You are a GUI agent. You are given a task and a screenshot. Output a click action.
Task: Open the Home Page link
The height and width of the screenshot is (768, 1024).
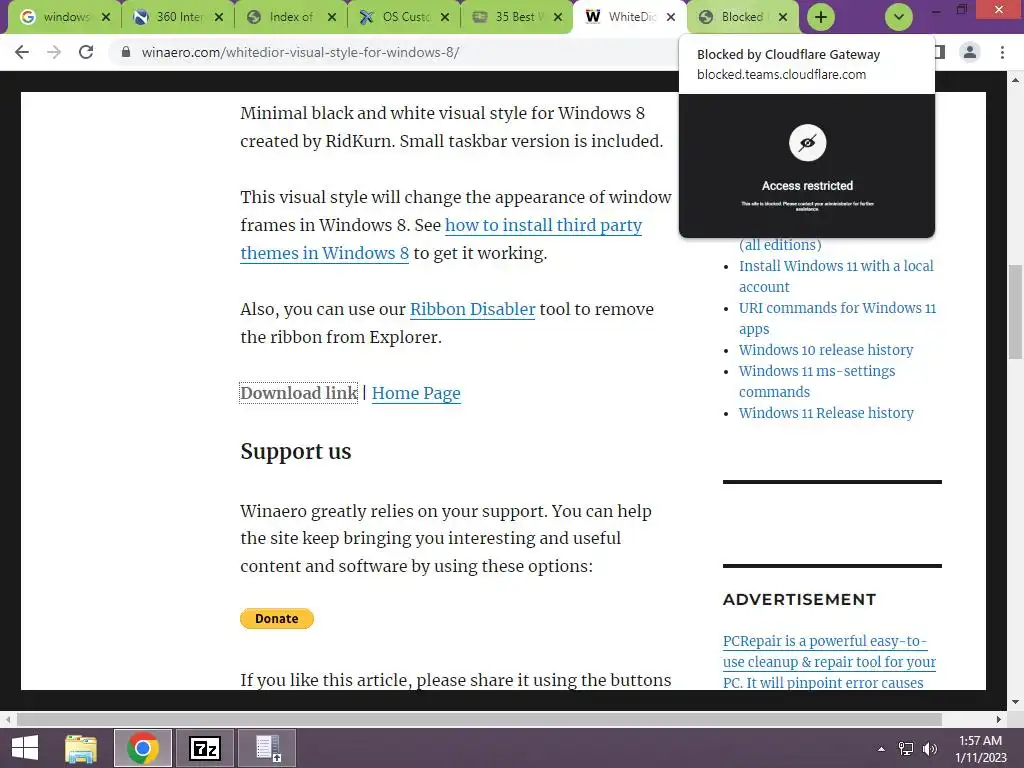coord(416,393)
